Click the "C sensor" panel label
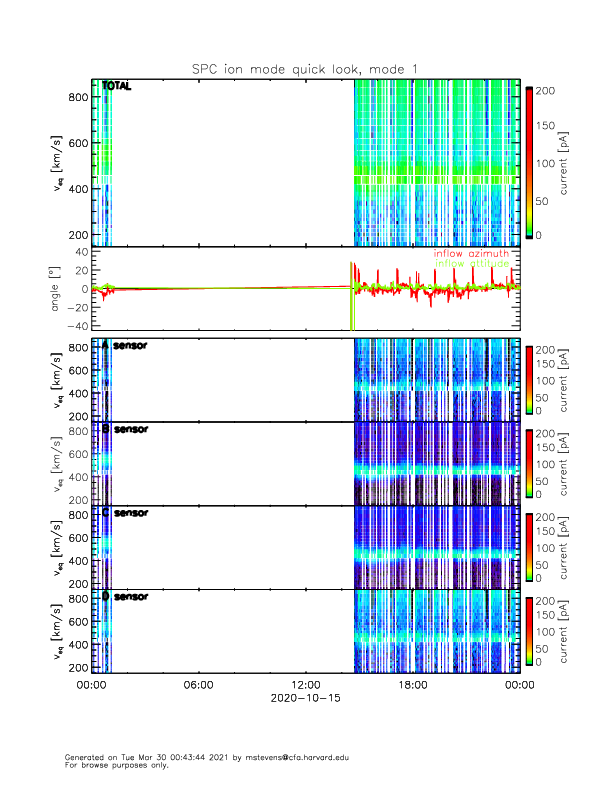 tap(124, 513)
